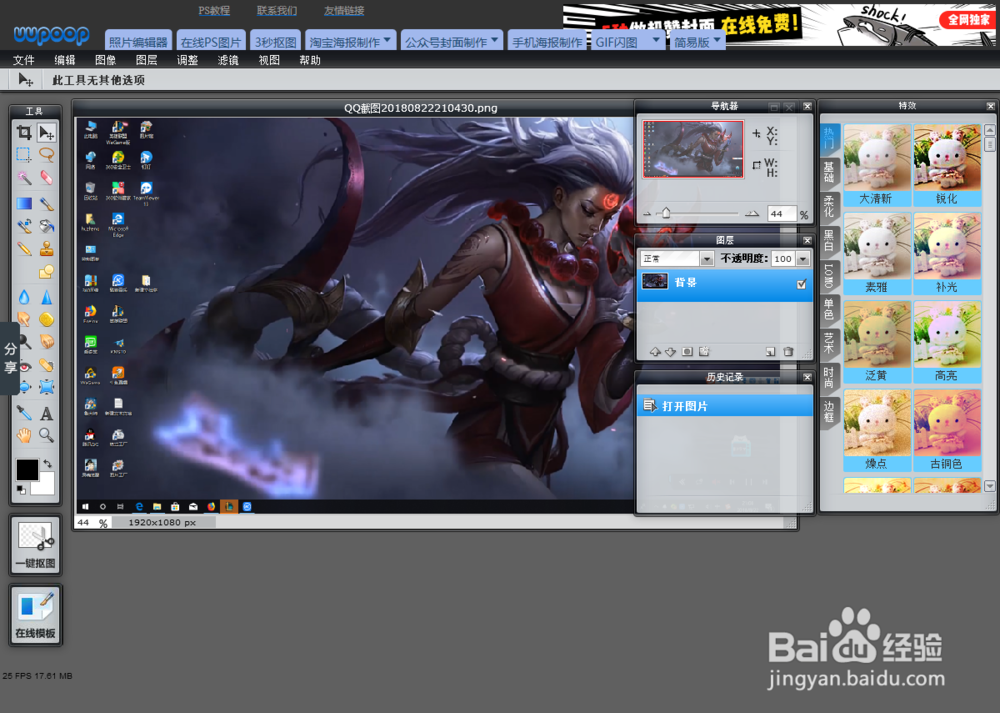This screenshot has height=713, width=1000.
Task: Move layer up in Layers panel
Action: tap(655, 351)
